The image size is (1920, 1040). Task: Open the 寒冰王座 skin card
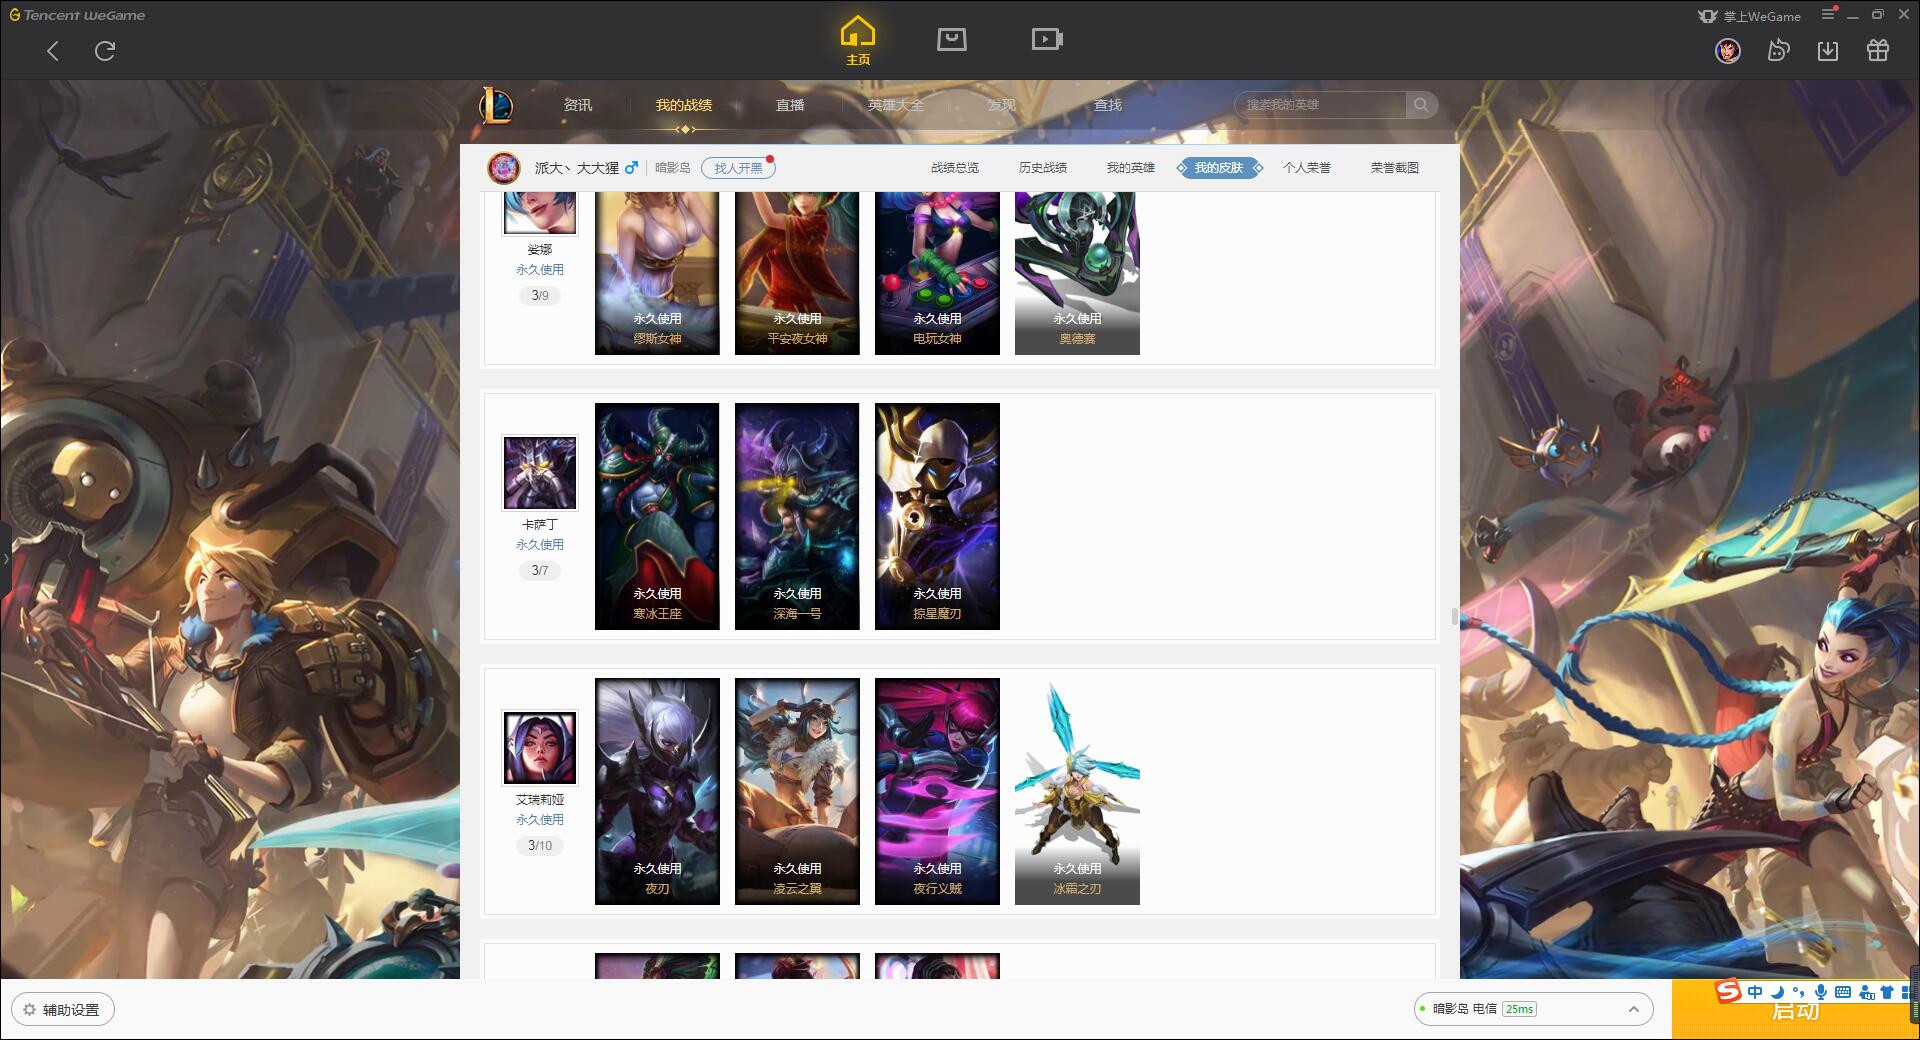pyautogui.click(x=657, y=516)
